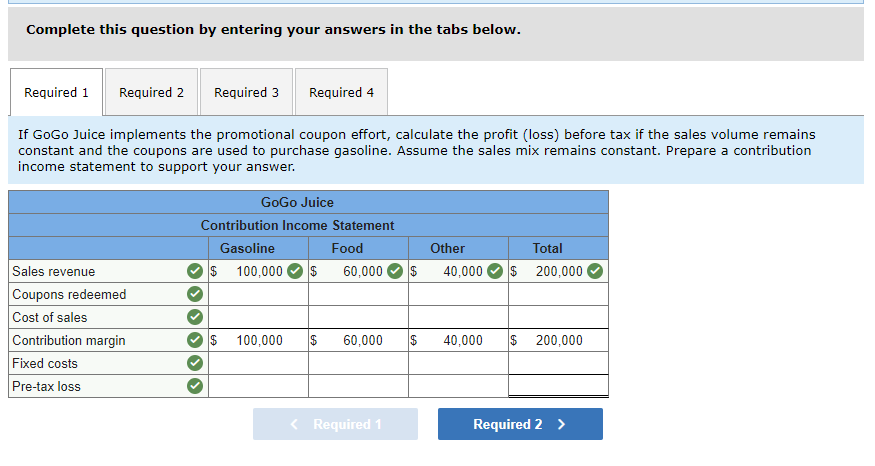
Task: Select the Total Coupons redeemed input cell
Action: [558, 294]
